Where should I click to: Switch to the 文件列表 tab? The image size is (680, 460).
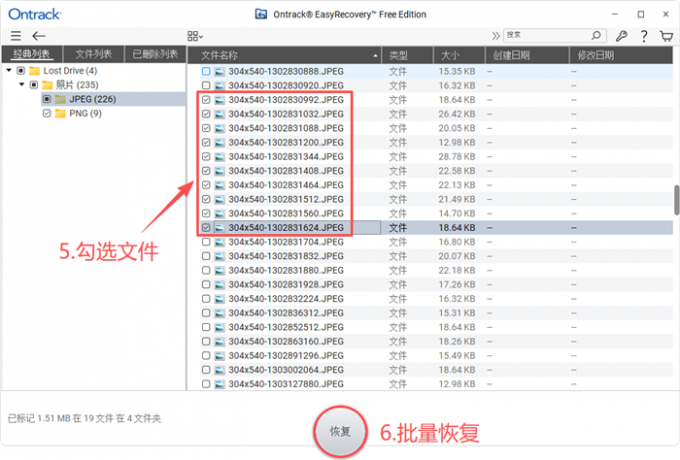point(94,54)
